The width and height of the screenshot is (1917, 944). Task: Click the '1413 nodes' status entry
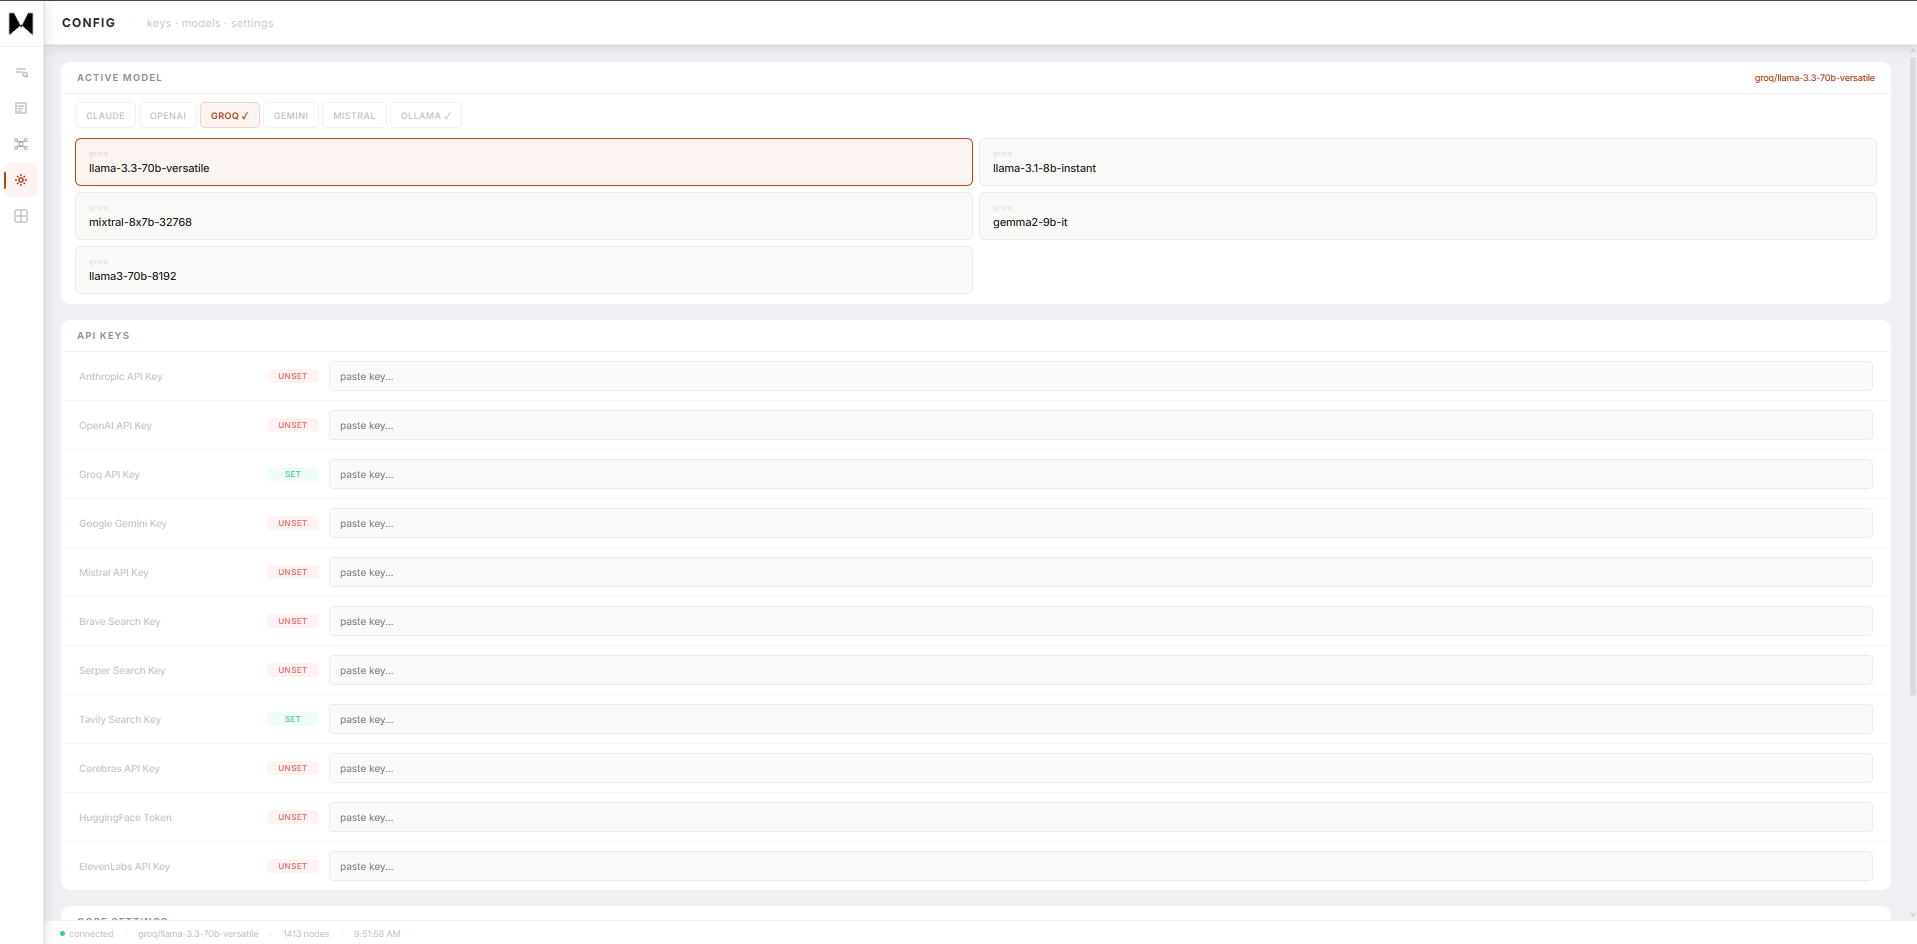tap(306, 934)
